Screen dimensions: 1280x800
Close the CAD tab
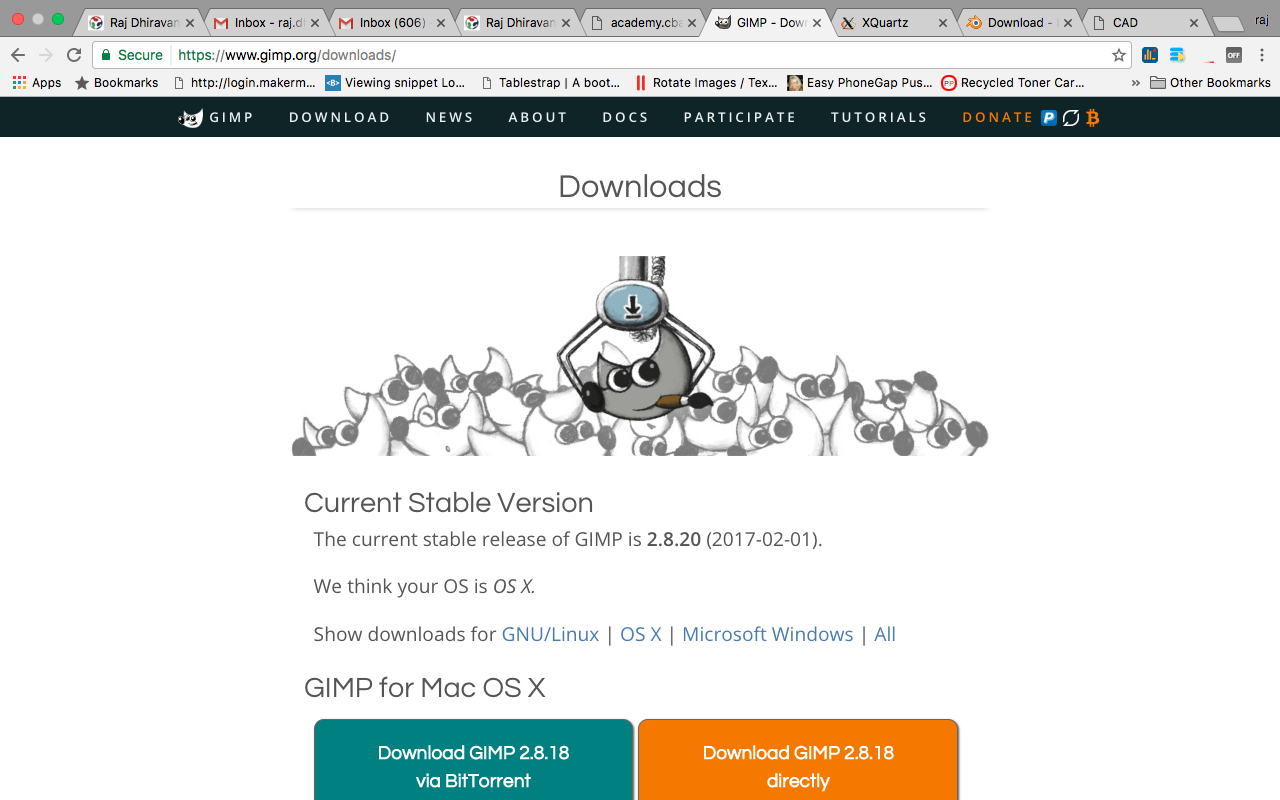(1193, 23)
